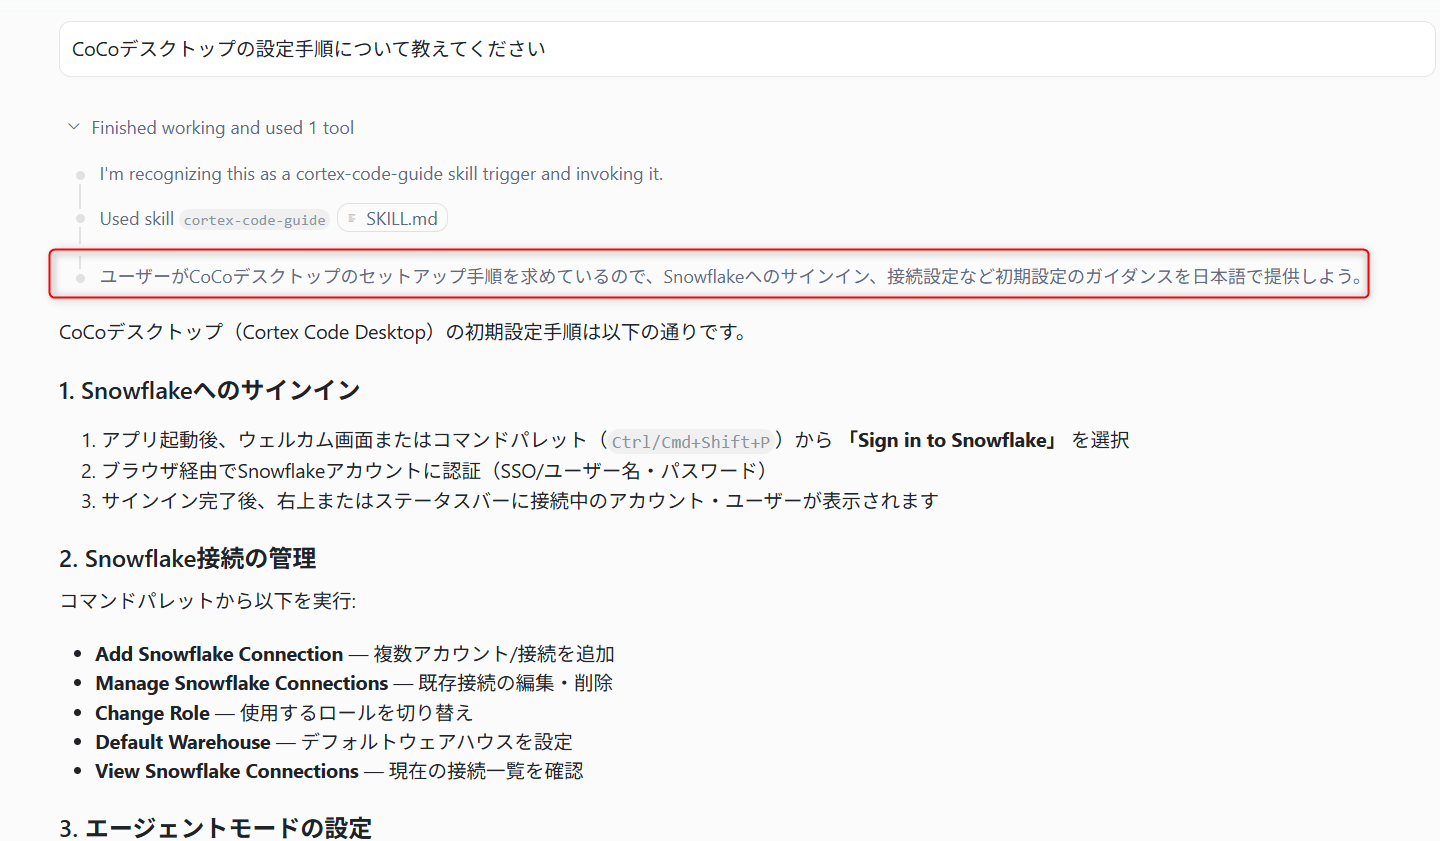The height and width of the screenshot is (841, 1440).
Task: Collapse the 'Finished working and used 1 tool' chevron
Action: pyautogui.click(x=73, y=127)
